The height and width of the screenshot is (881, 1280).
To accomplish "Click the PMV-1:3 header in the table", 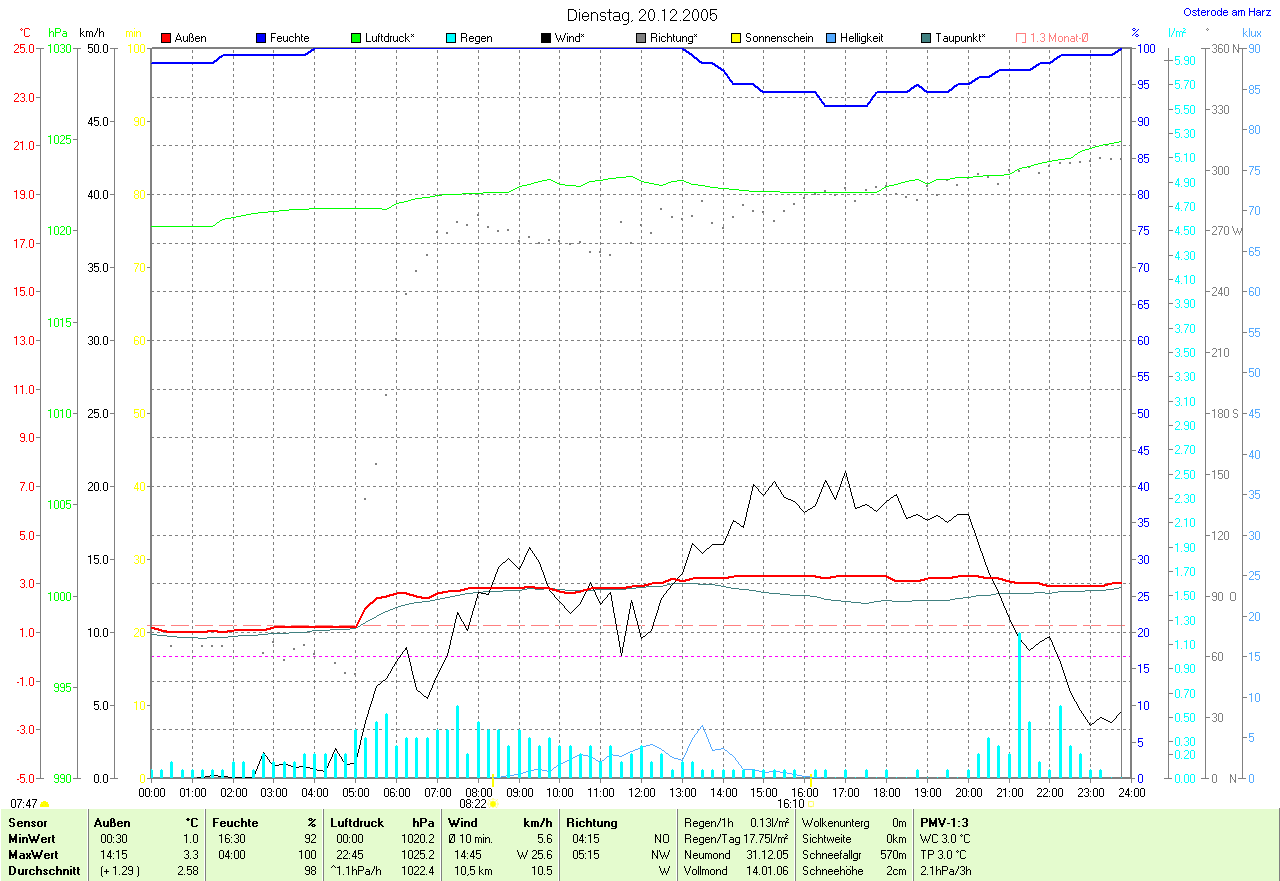I will pos(944,822).
